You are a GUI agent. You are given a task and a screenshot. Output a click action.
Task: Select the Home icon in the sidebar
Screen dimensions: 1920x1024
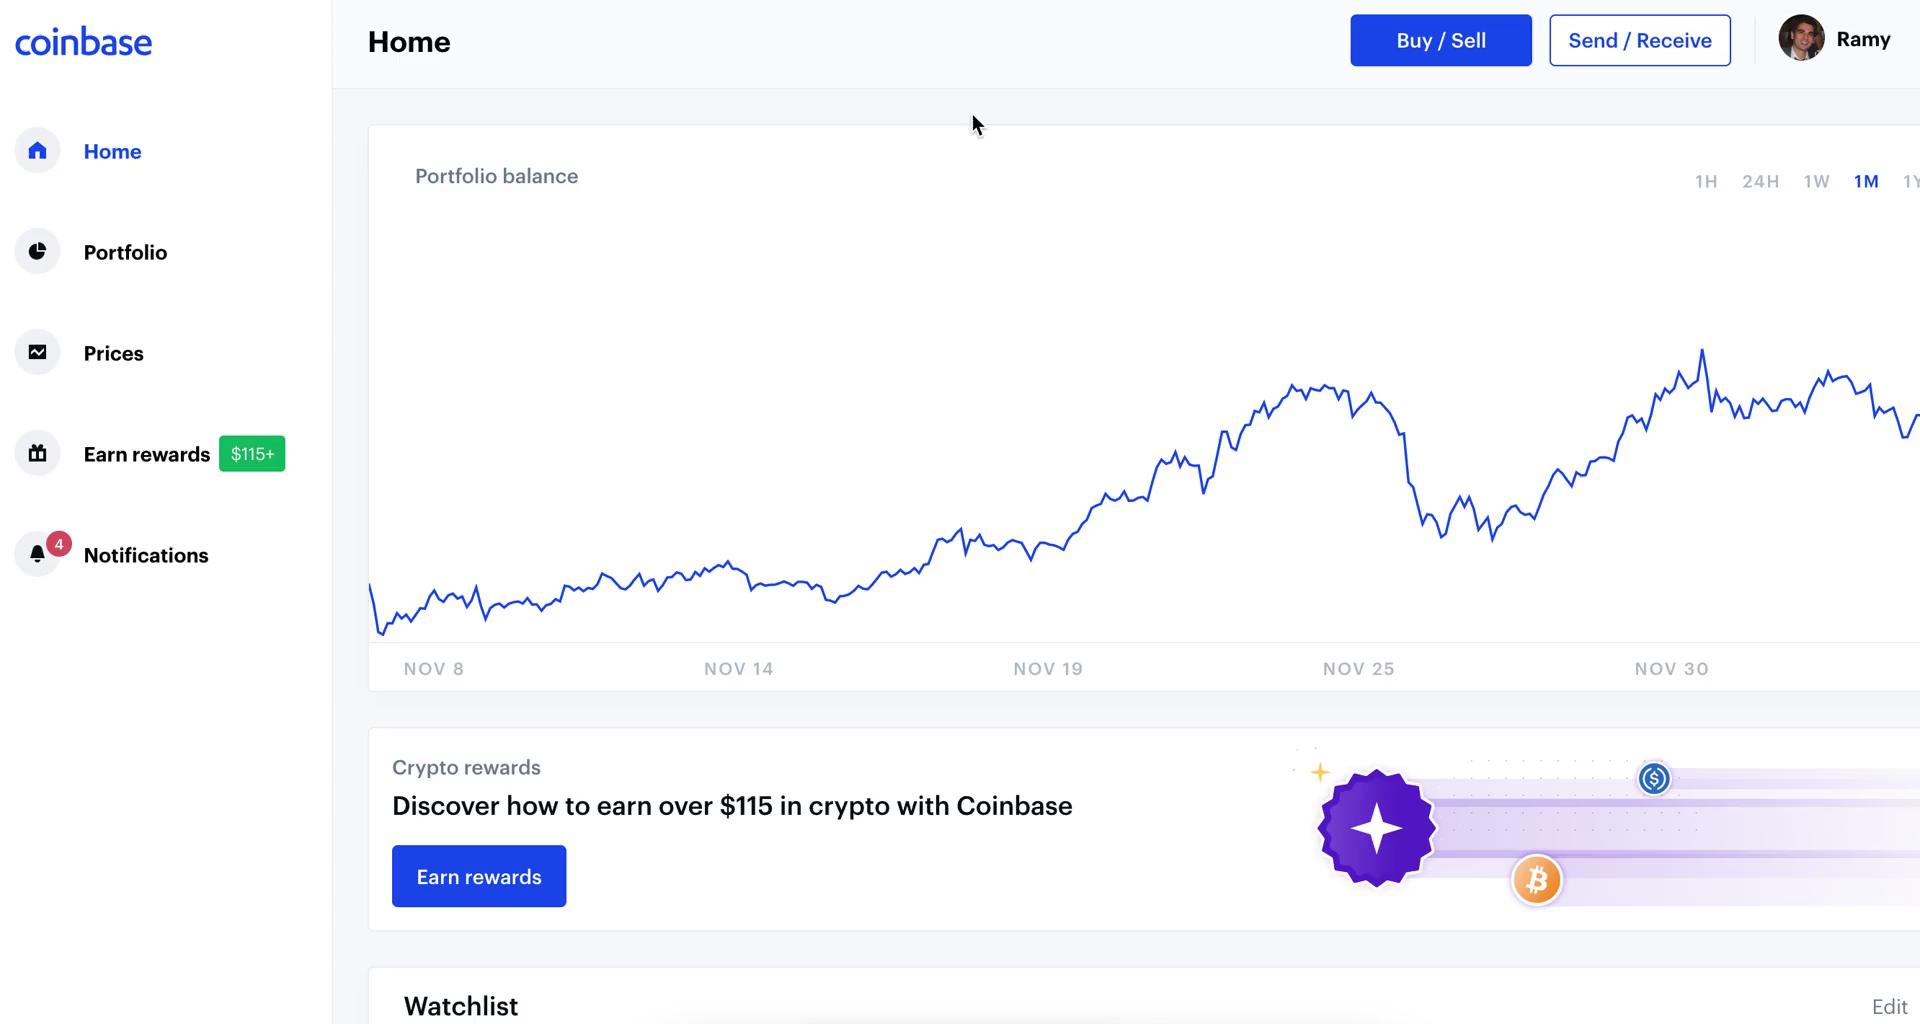pyautogui.click(x=37, y=151)
